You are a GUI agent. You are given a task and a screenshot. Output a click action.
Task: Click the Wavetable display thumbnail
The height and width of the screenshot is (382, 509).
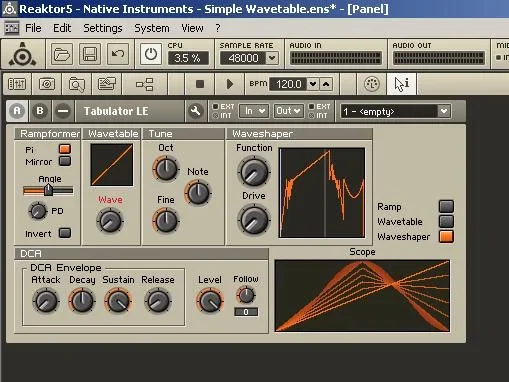pyautogui.click(x=112, y=165)
